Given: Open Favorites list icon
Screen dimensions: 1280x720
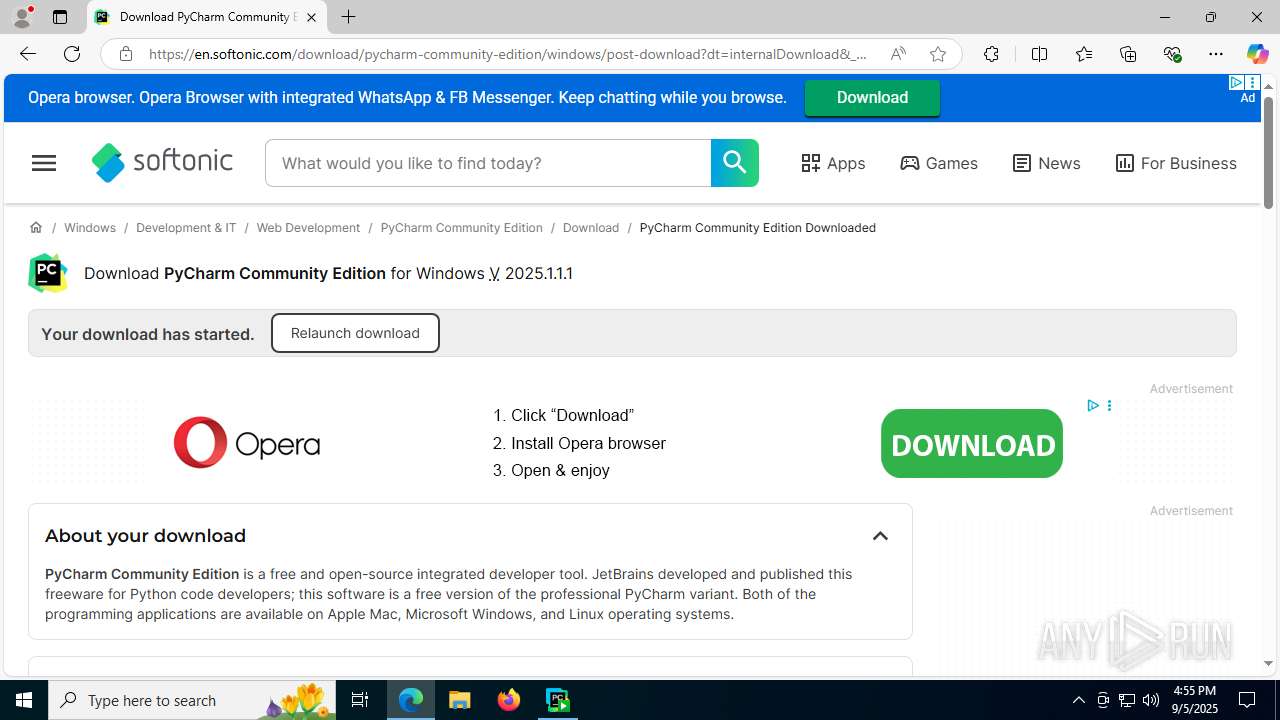Looking at the screenshot, I should tap(1084, 54).
